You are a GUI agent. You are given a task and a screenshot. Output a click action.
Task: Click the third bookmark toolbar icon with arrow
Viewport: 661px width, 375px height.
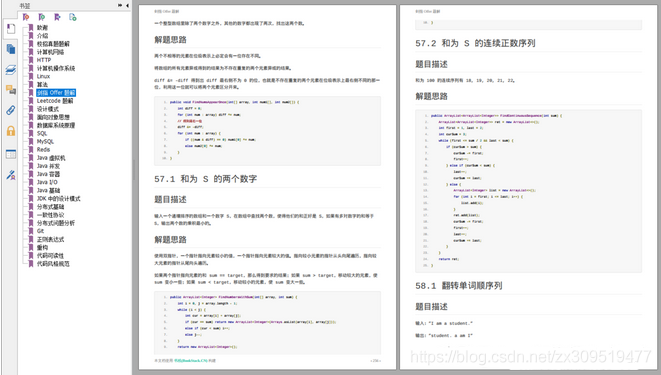(57, 17)
